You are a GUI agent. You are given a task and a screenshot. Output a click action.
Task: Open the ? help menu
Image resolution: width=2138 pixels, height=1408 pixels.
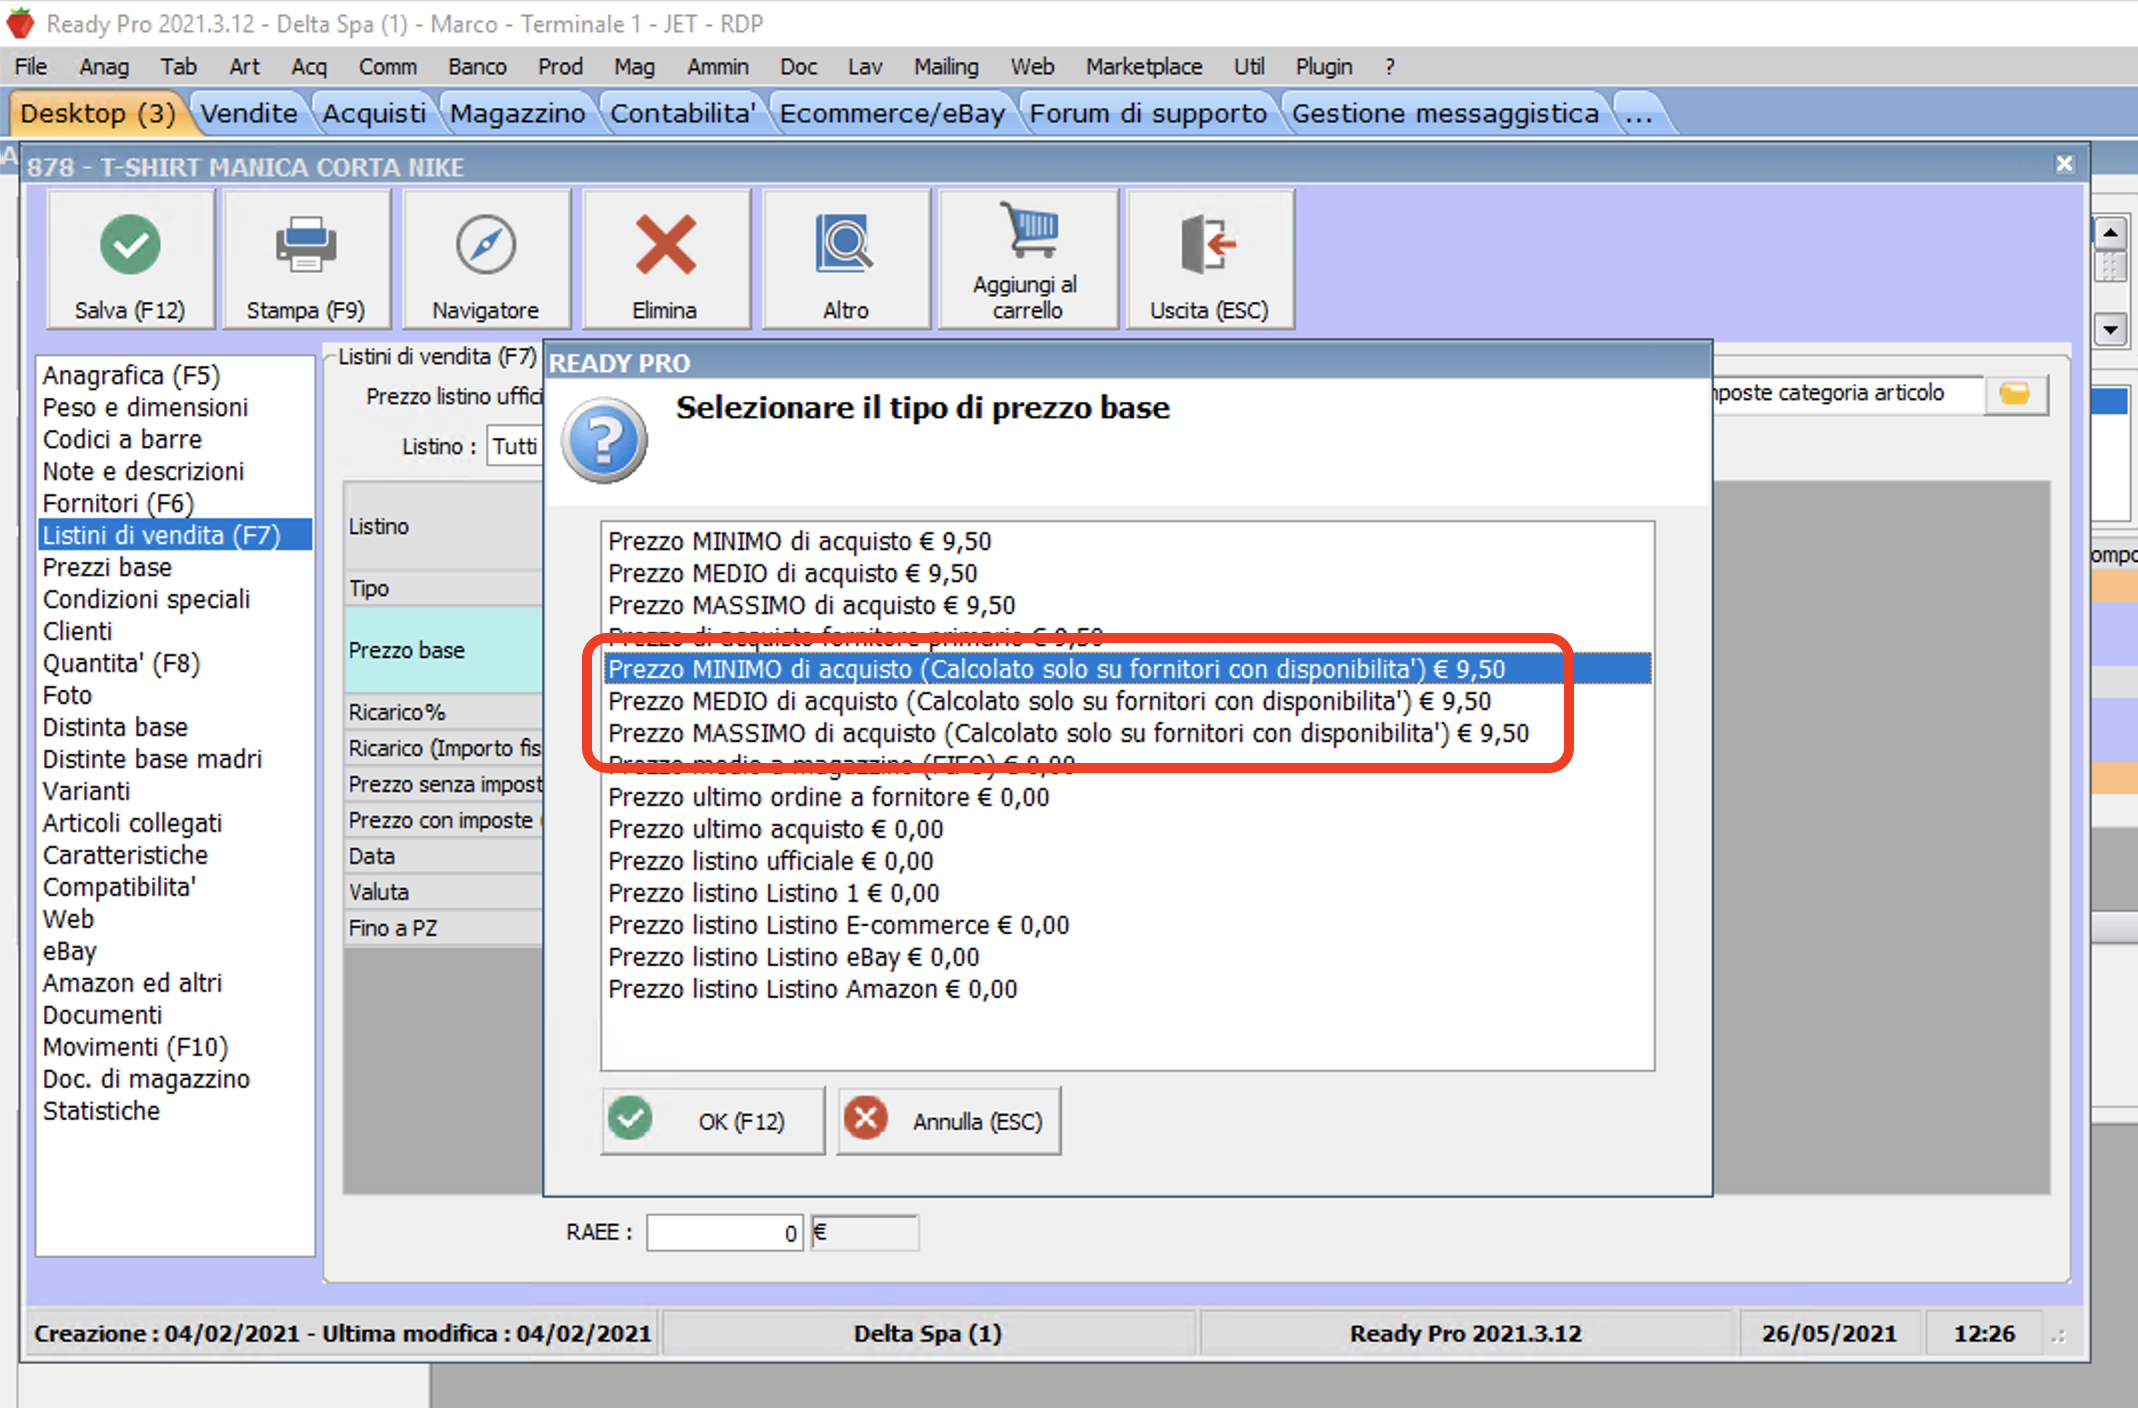pos(1389,67)
